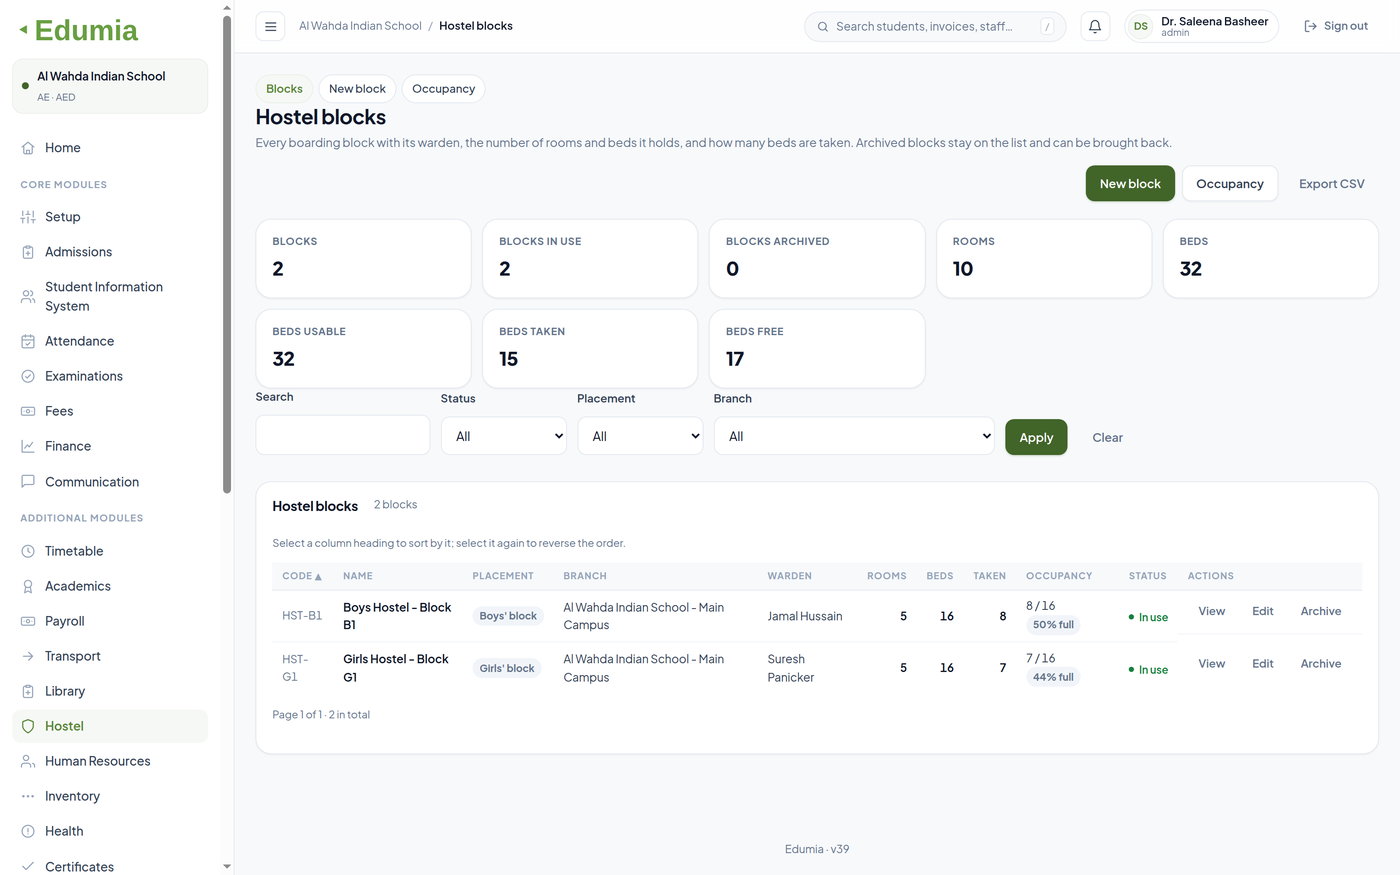Open the Branch filter dropdown
Image resolution: width=1400 pixels, height=875 pixels.
[854, 436]
